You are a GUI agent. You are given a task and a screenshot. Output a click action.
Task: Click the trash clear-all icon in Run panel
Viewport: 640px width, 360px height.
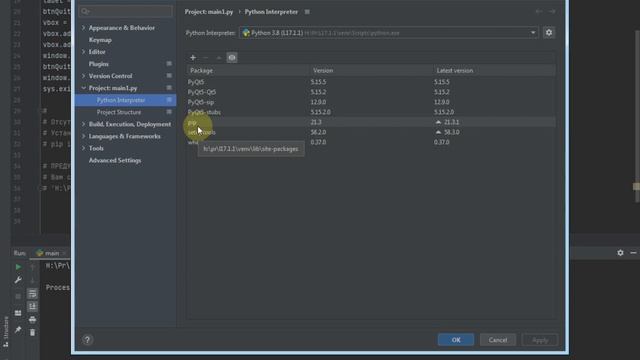point(32,333)
